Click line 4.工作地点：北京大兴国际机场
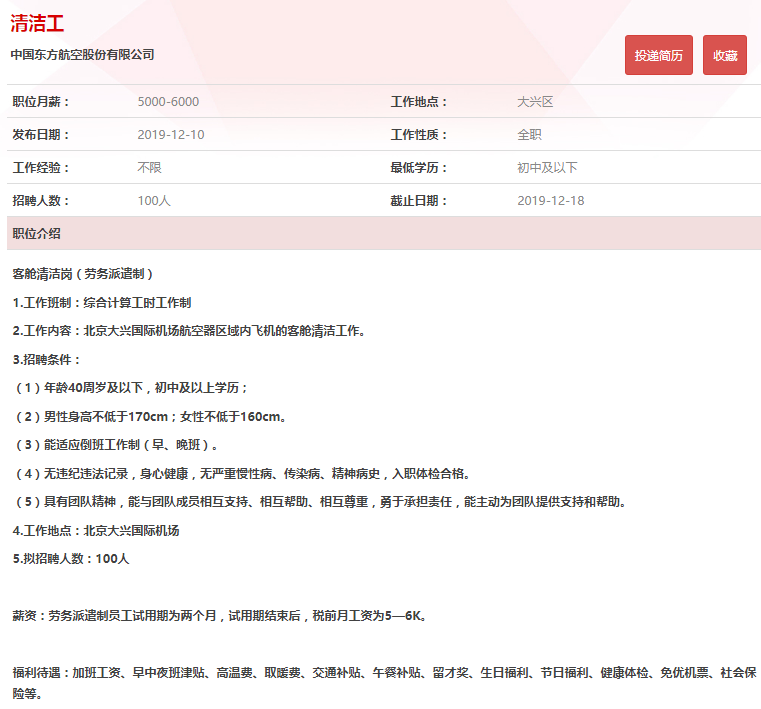The image size is (761, 709). click(96, 530)
